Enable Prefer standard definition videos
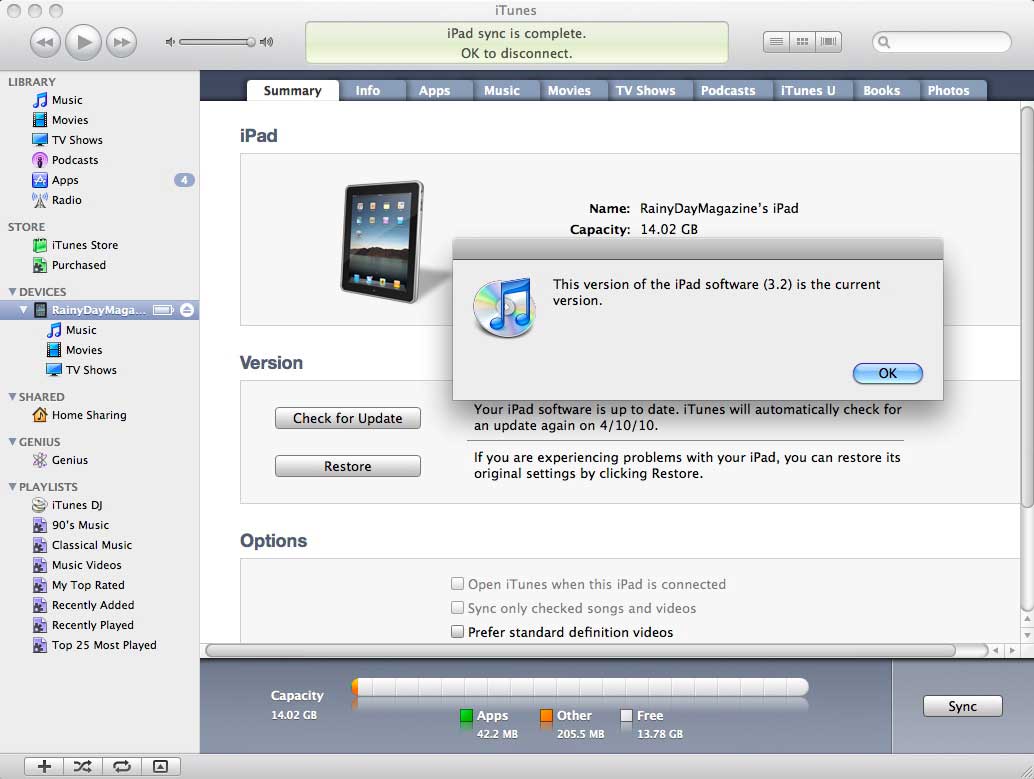This screenshot has width=1034, height=779. point(457,632)
